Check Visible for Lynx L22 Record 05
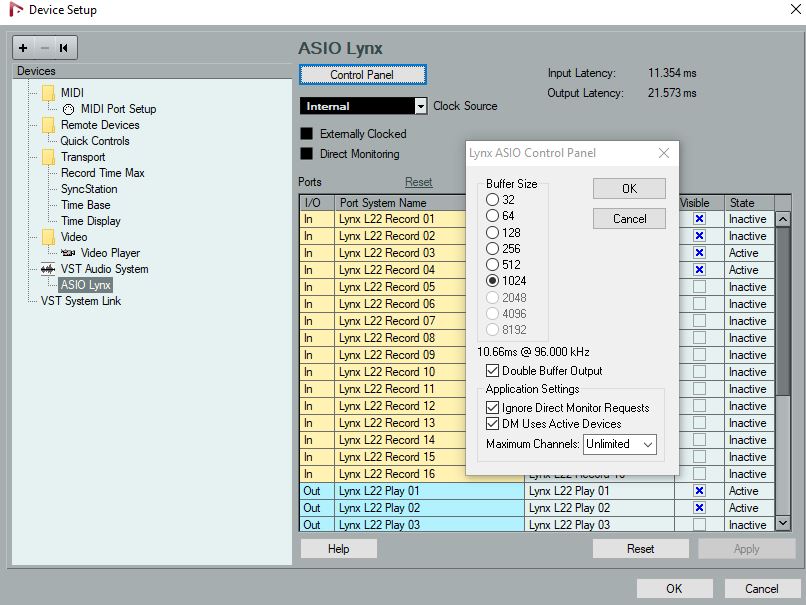 pos(699,287)
